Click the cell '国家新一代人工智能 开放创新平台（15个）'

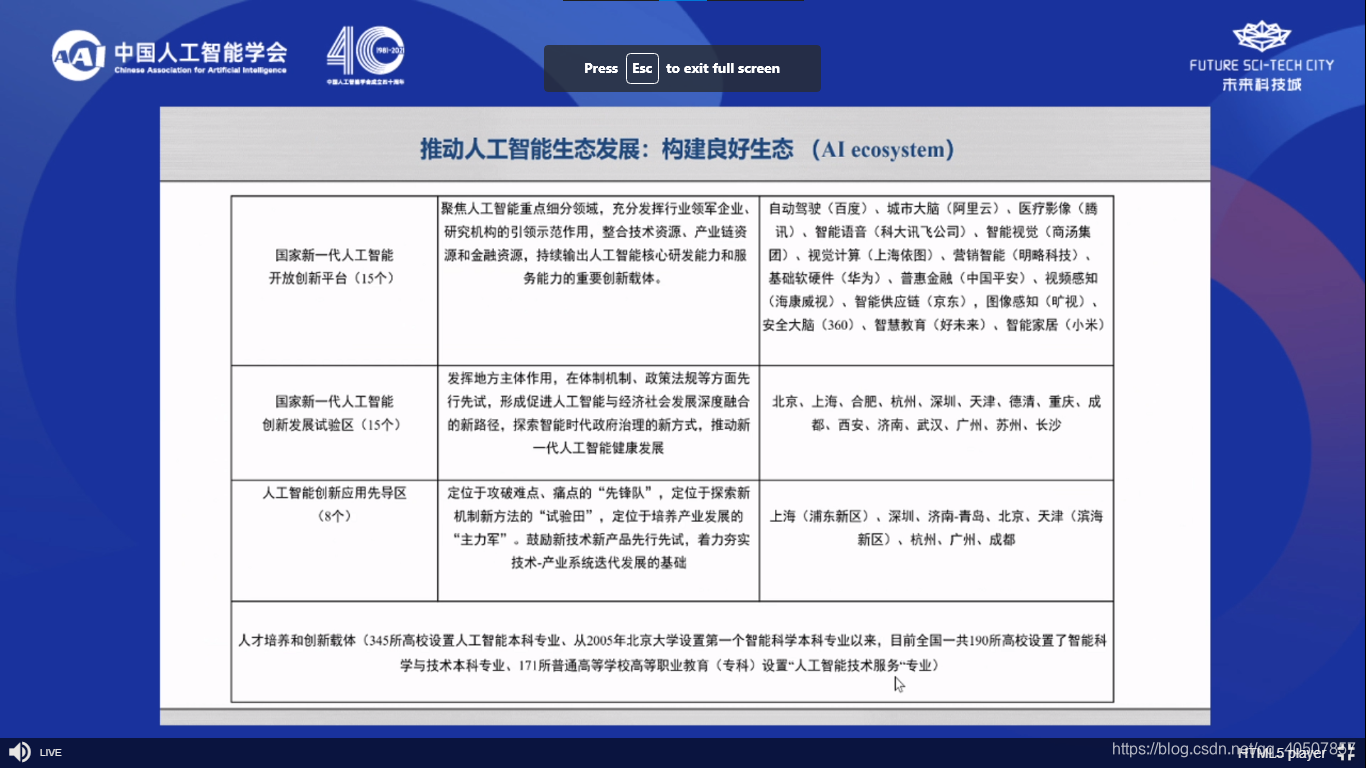point(333,281)
